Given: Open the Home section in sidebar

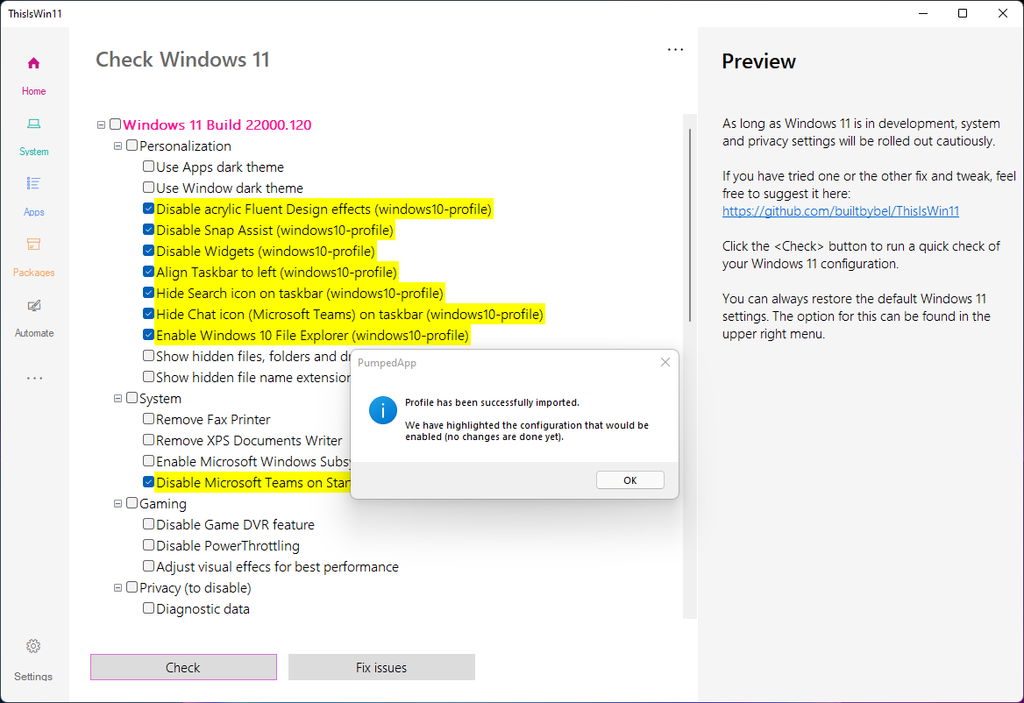Looking at the screenshot, I should [34, 70].
